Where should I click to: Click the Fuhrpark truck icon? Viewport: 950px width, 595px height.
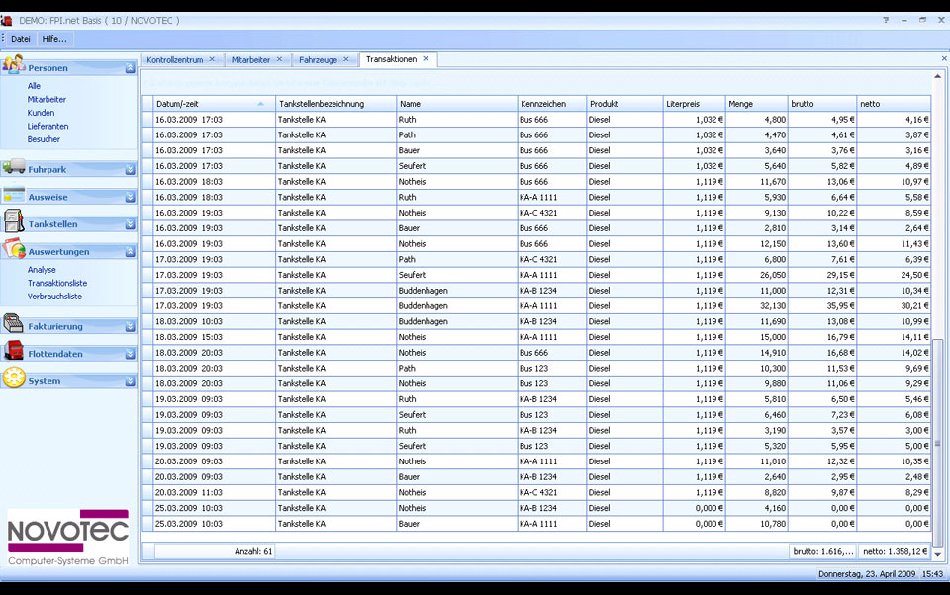coord(13,168)
